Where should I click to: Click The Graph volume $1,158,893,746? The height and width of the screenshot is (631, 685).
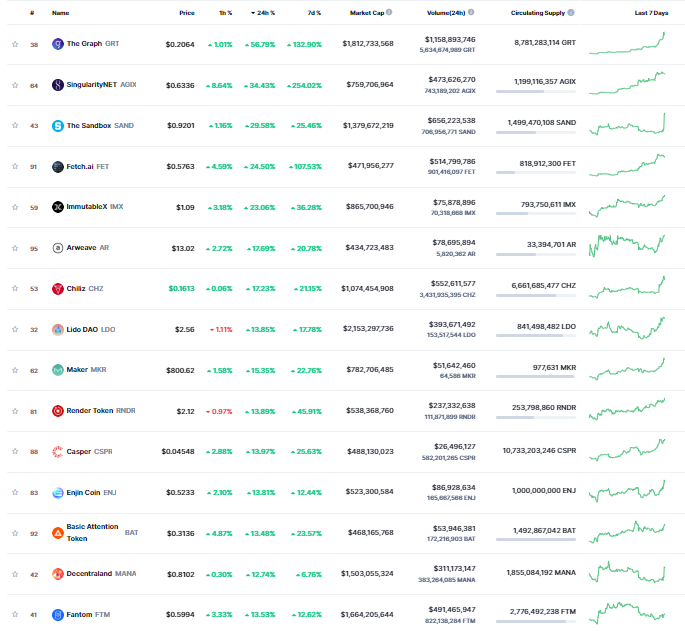pyautogui.click(x=450, y=40)
